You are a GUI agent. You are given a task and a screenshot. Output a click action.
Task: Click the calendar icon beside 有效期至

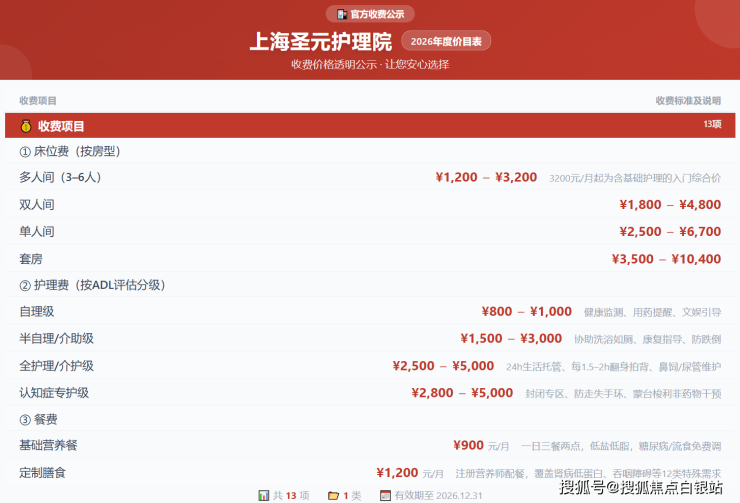(385, 495)
